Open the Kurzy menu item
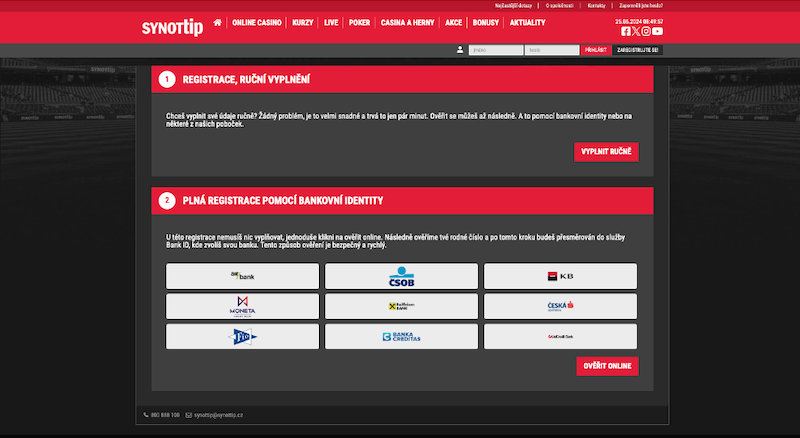The width and height of the screenshot is (800, 438). [x=303, y=22]
